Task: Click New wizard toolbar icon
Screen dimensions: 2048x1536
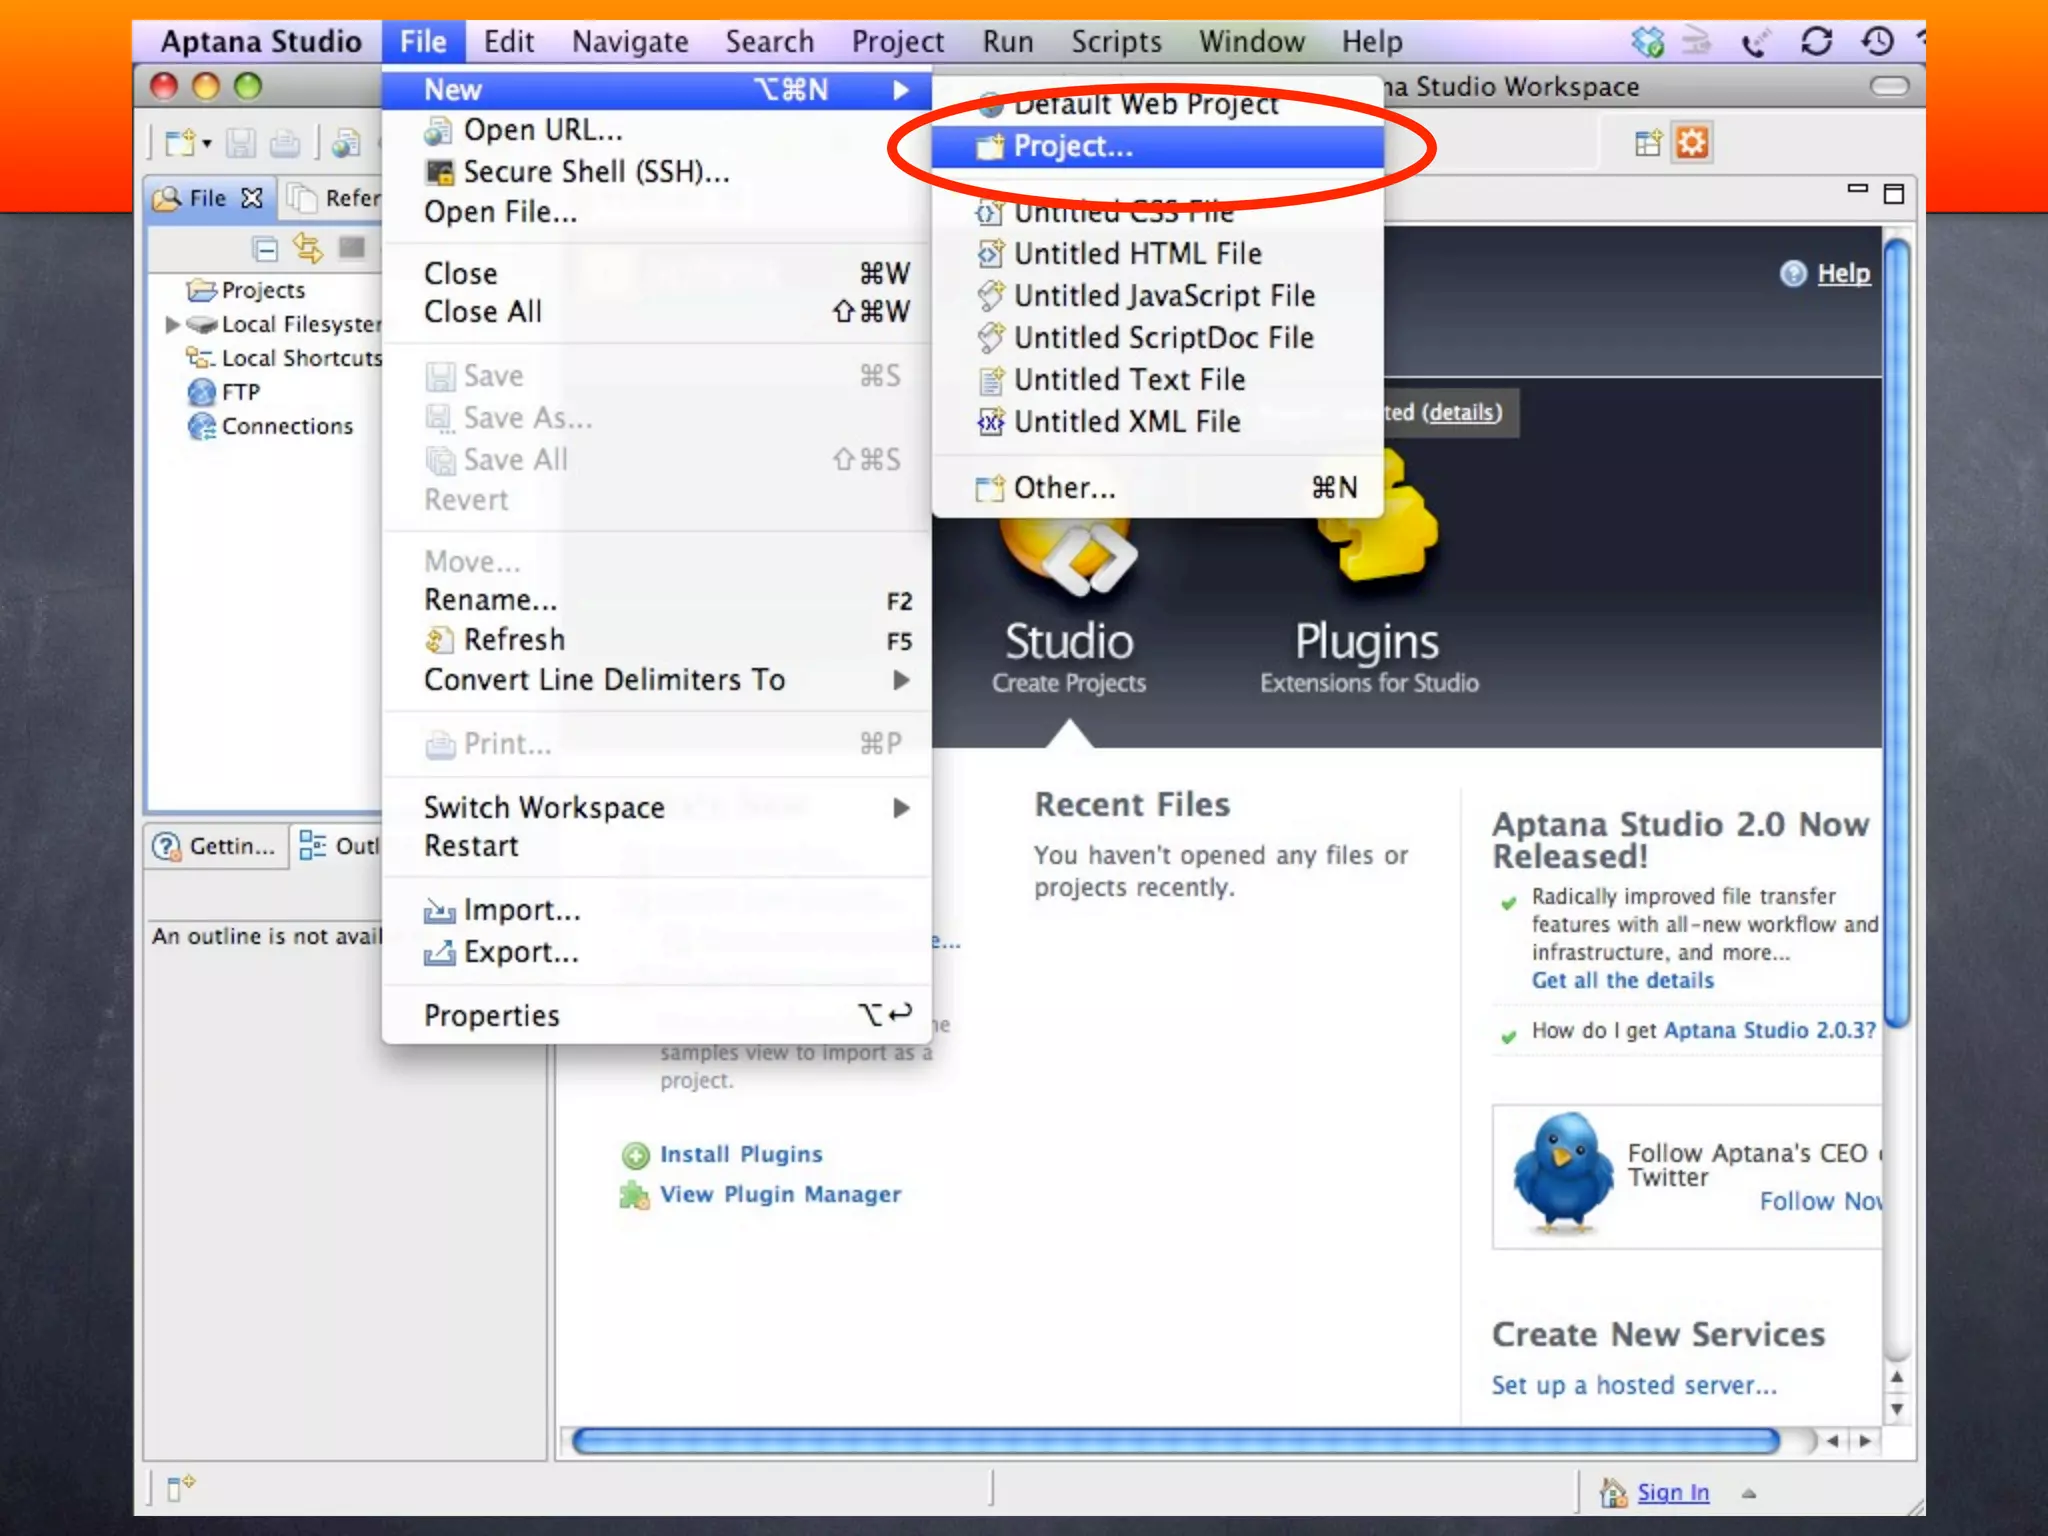Action: tap(180, 144)
